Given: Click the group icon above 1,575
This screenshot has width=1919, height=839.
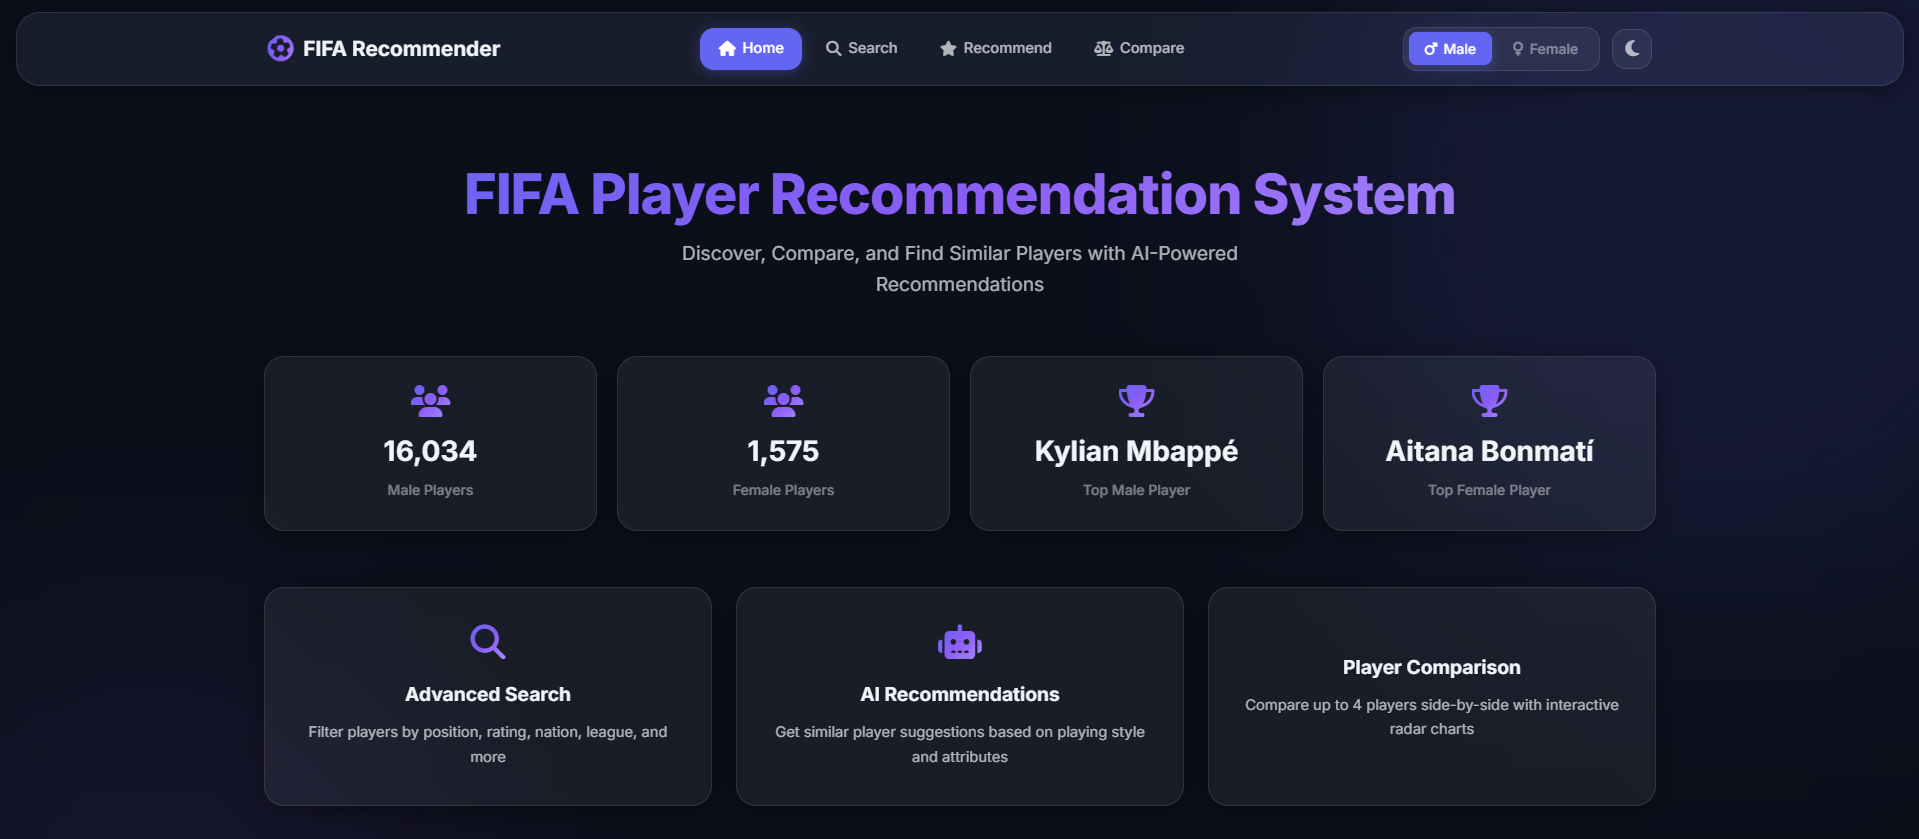Looking at the screenshot, I should click(783, 401).
